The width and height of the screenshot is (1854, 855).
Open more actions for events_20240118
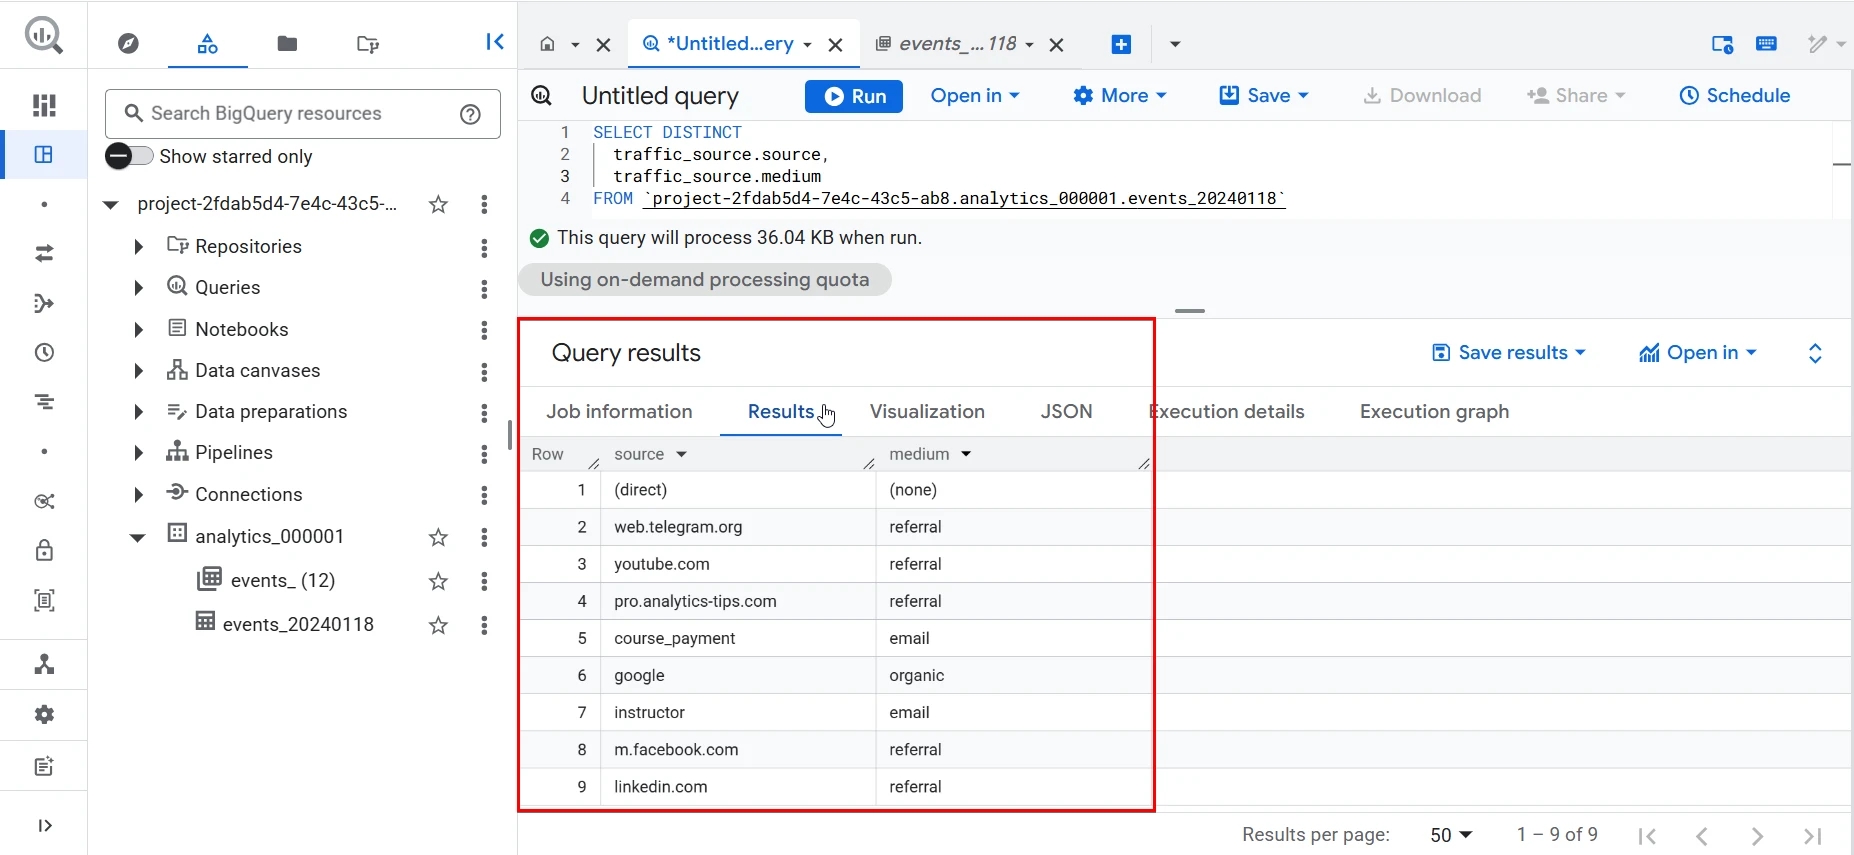[x=484, y=625]
